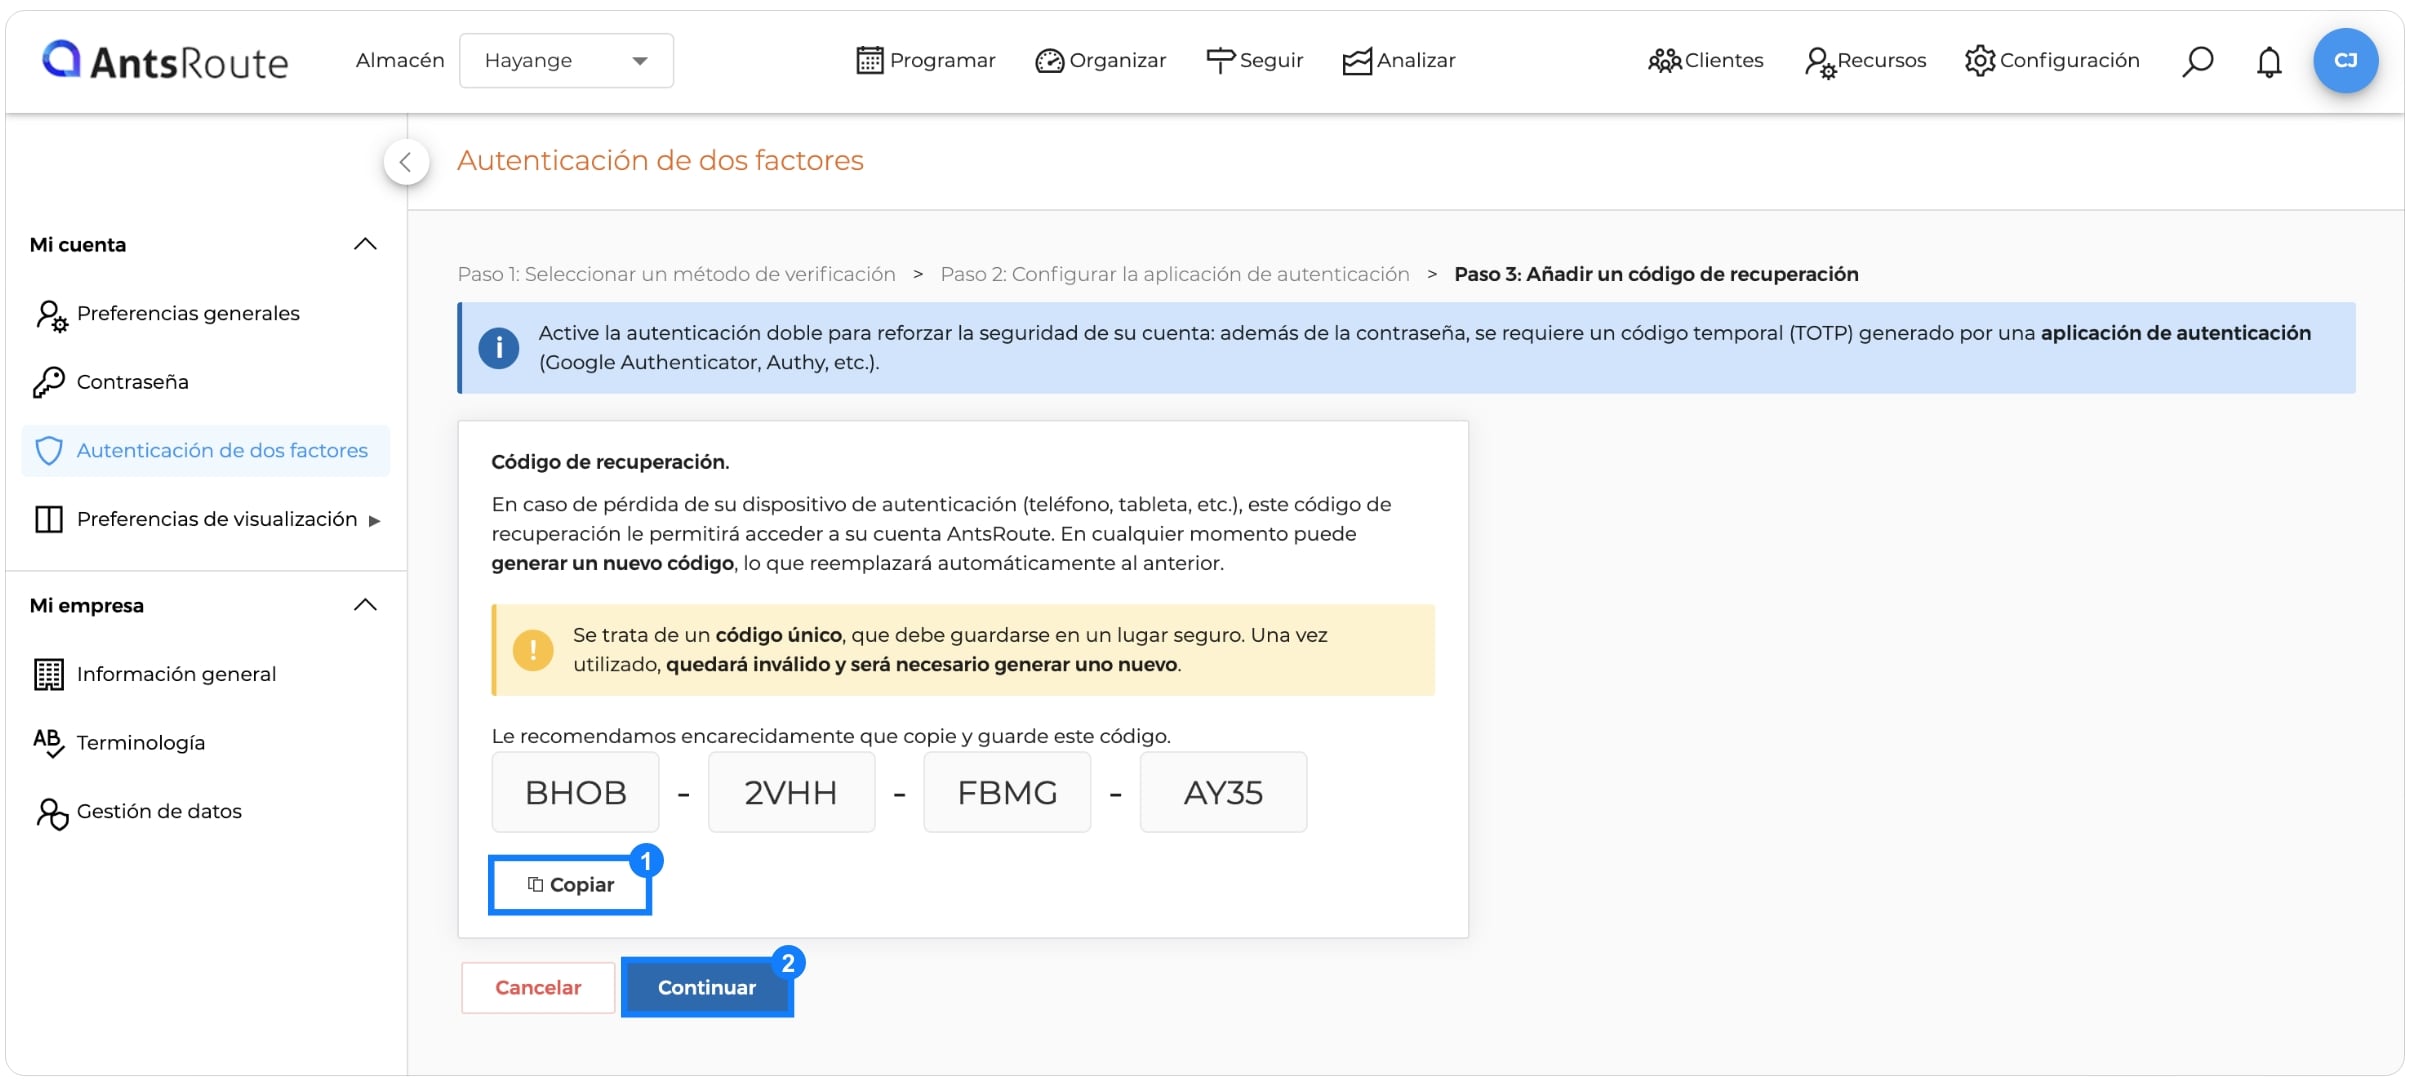Click the Preferencias generales user-gear icon
2410x1084 pixels.
pyautogui.click(x=51, y=315)
